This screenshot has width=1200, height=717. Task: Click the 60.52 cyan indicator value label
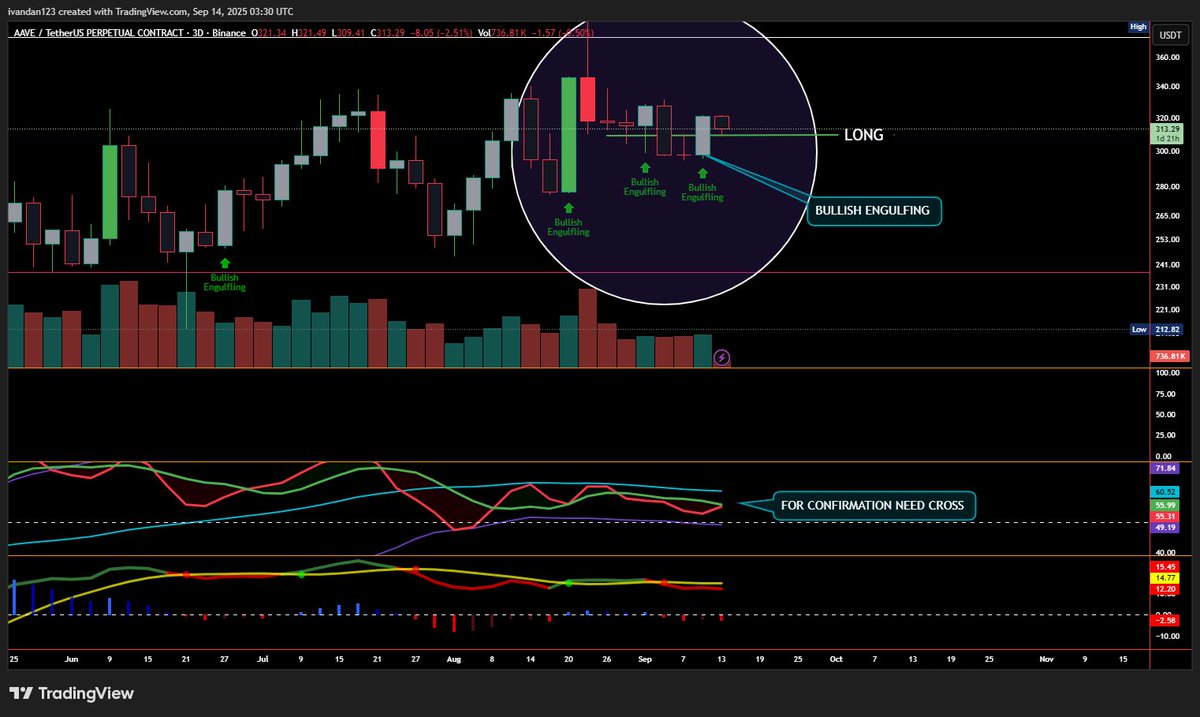click(x=1163, y=491)
